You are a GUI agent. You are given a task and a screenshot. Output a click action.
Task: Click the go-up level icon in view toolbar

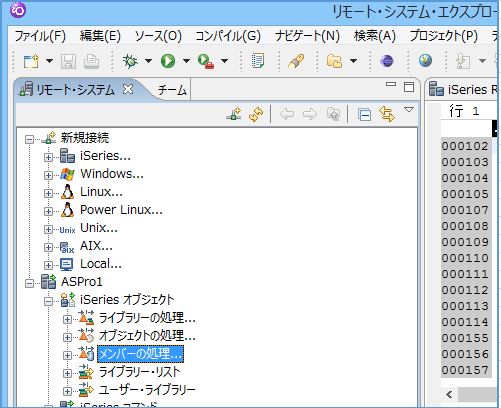(x=333, y=115)
